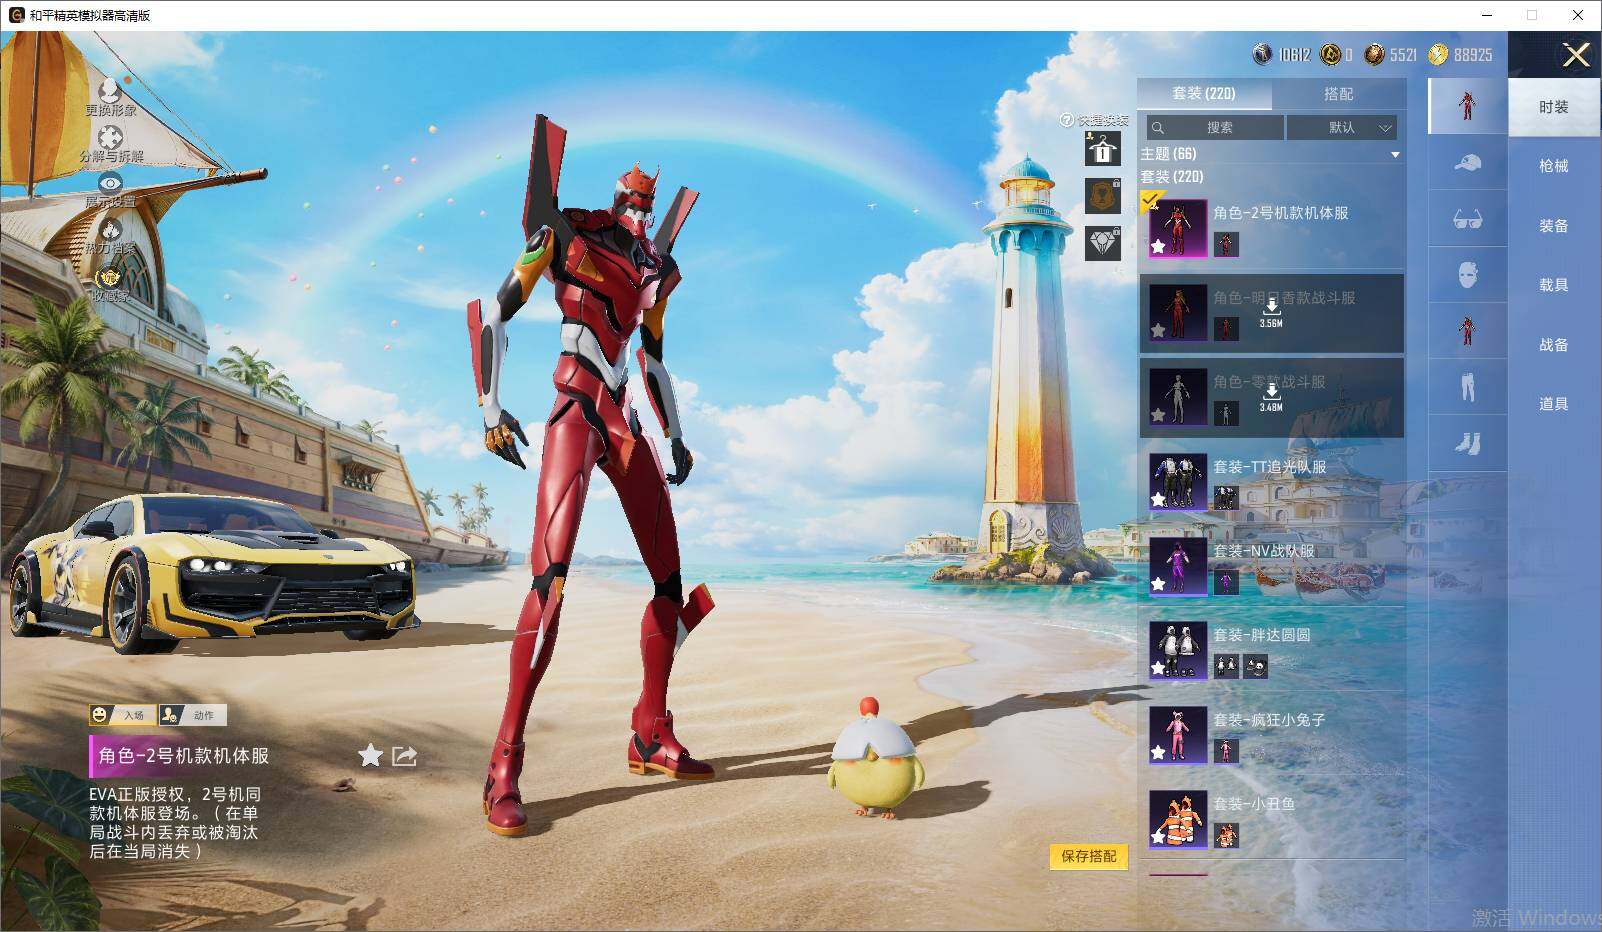Viewport: 1602px width, 932px height.
Task: Toggle favorite star on 胖达圆圆 set
Action: point(1158,667)
